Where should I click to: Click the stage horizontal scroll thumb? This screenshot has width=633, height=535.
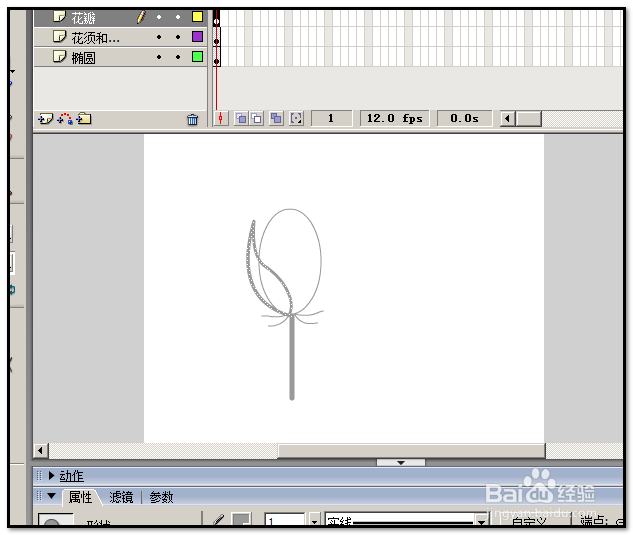coord(411,451)
